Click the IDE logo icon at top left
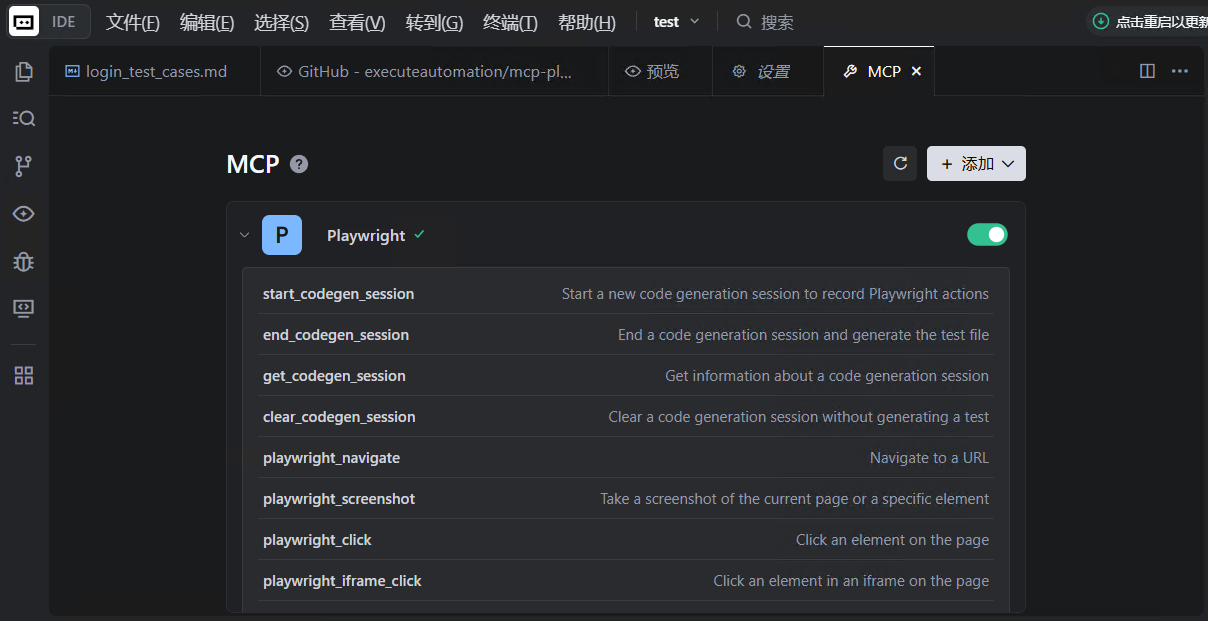 24,21
